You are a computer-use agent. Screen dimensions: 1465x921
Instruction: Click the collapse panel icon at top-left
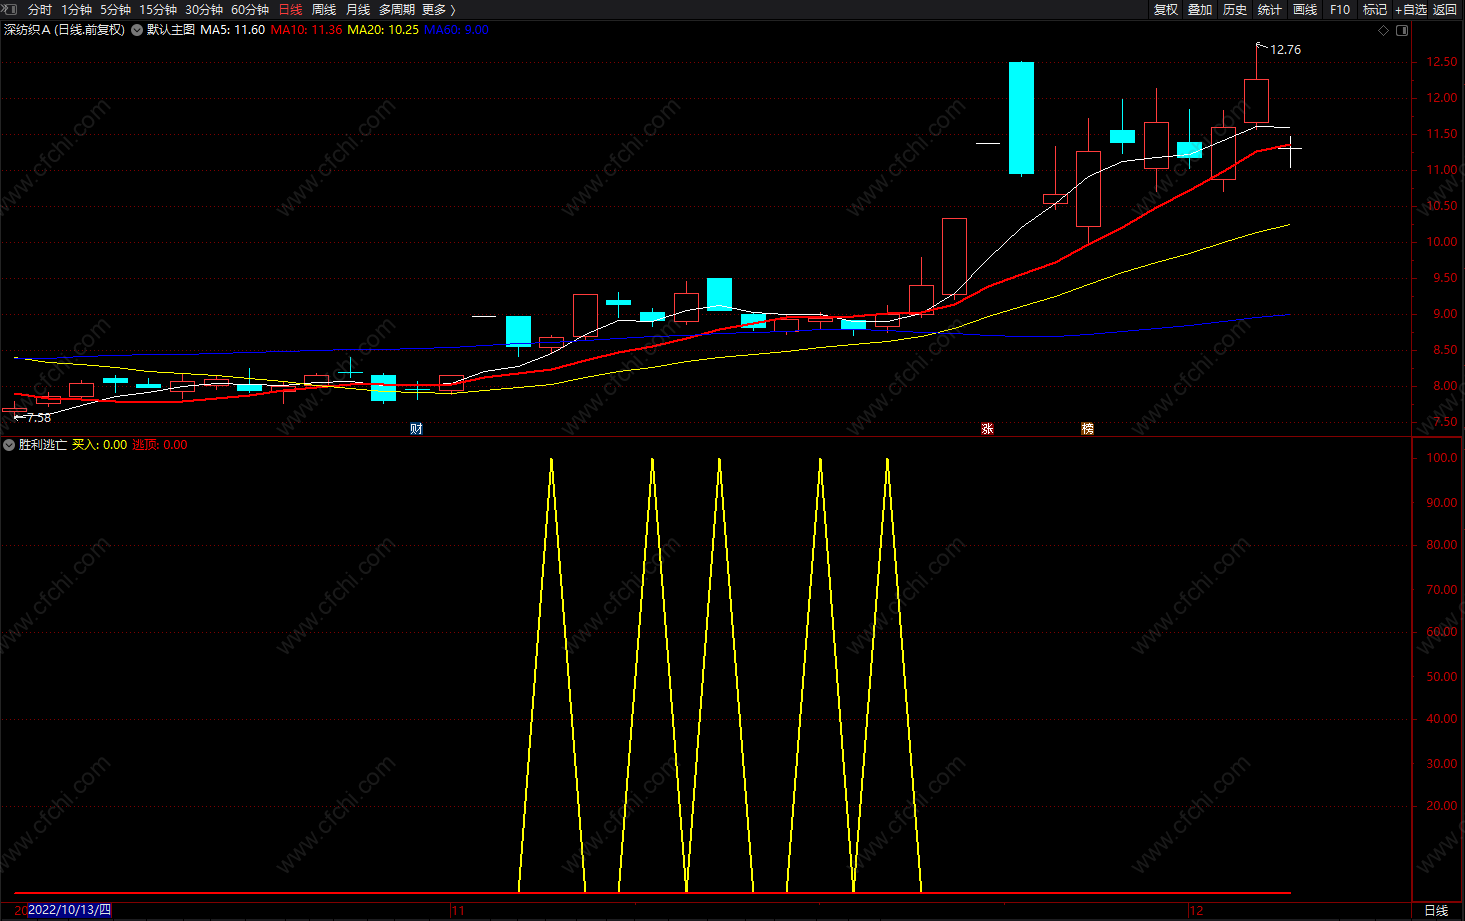pyautogui.click(x=10, y=9)
